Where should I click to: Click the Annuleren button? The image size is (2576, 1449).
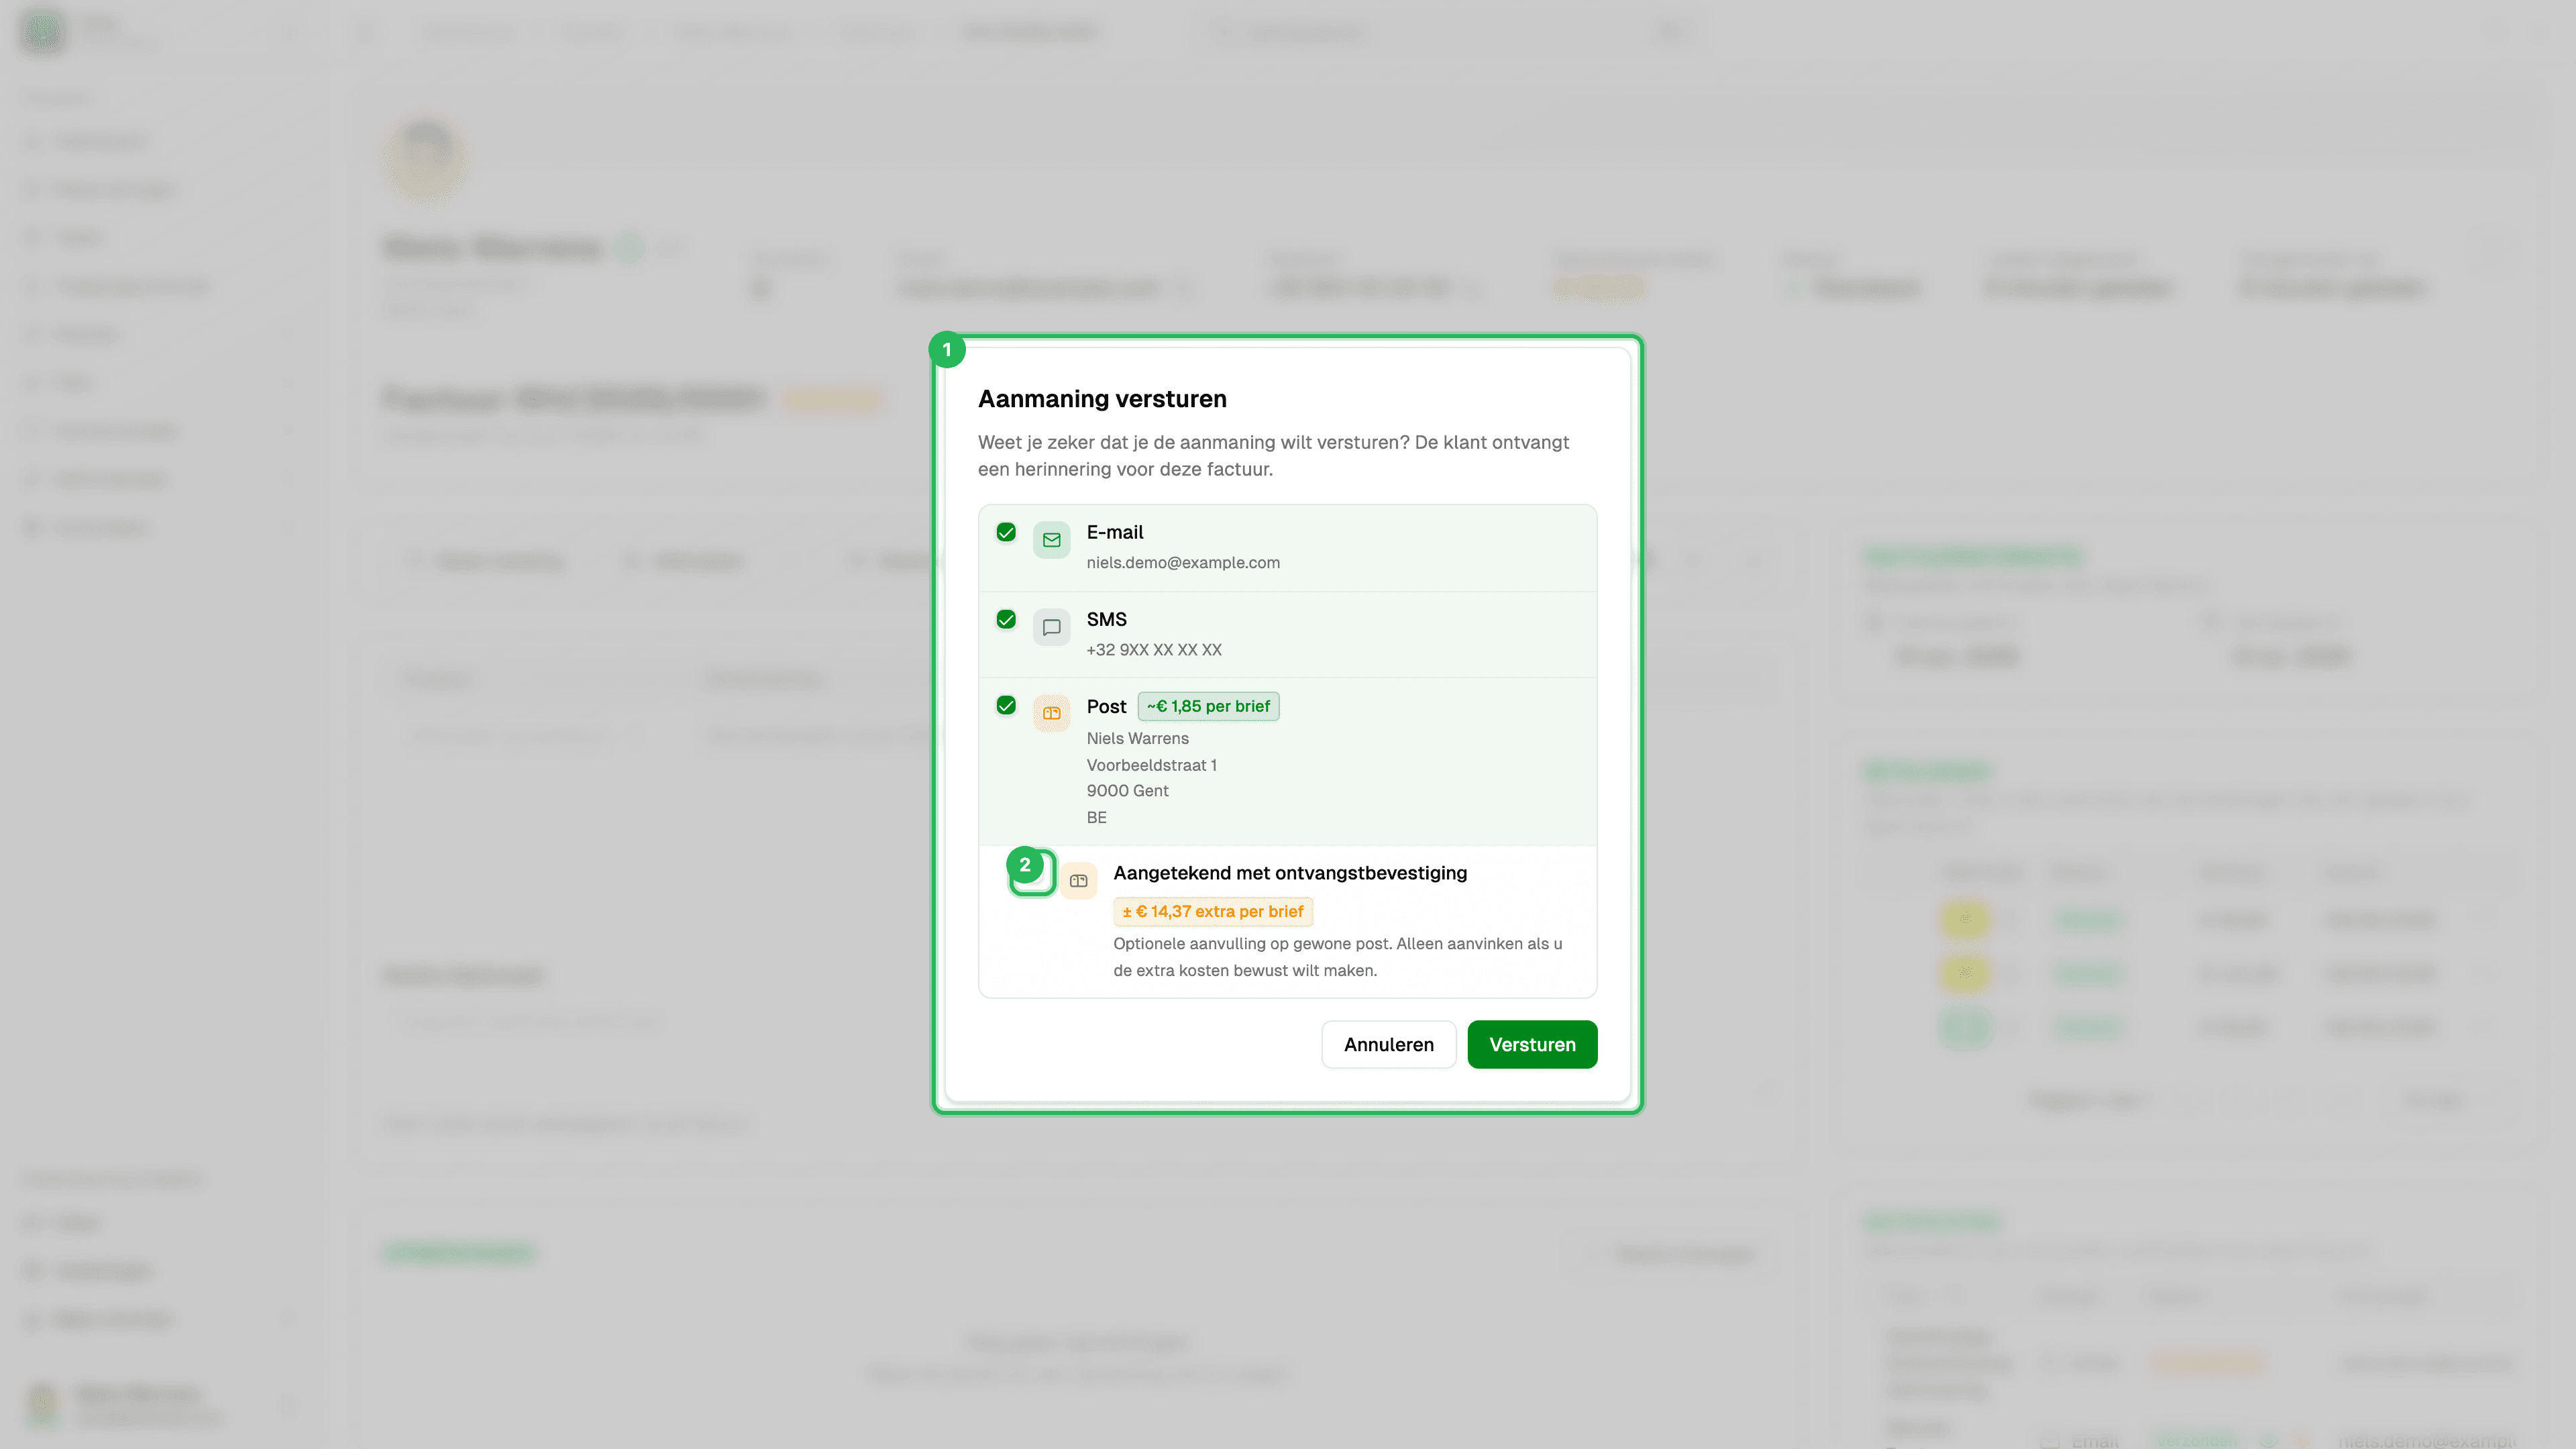[x=1388, y=1044]
